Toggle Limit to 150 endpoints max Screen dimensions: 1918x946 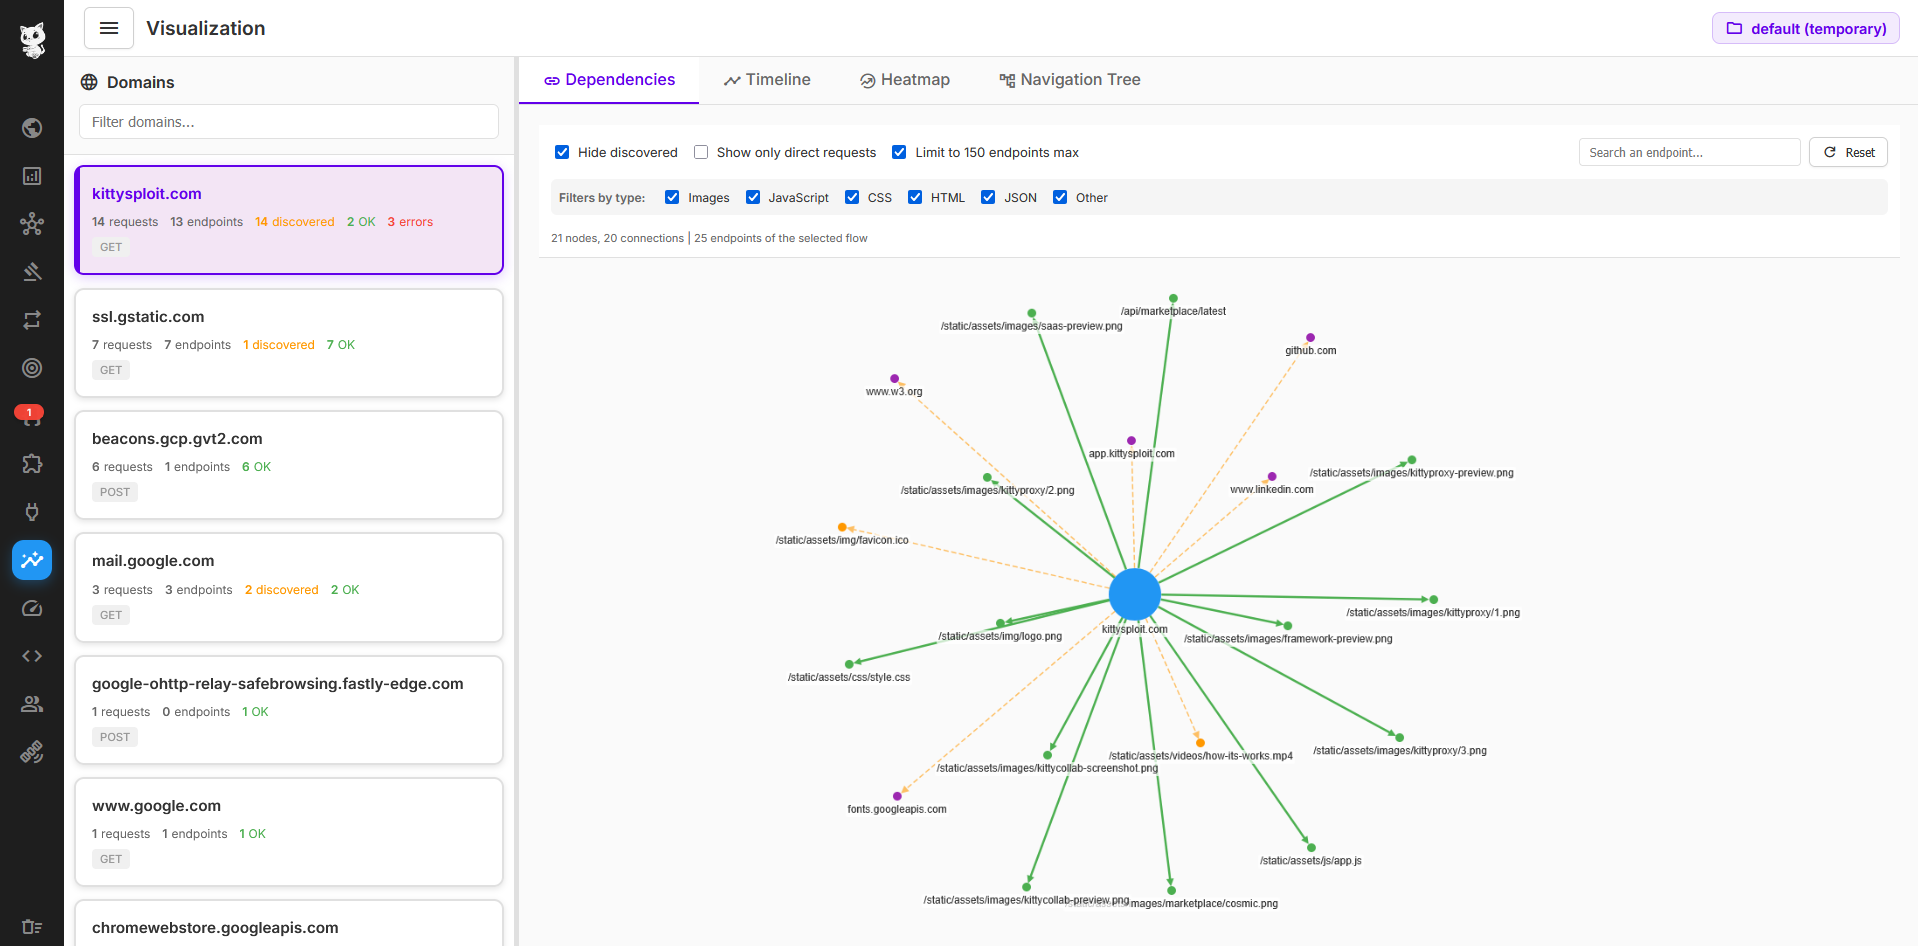pyautogui.click(x=899, y=152)
